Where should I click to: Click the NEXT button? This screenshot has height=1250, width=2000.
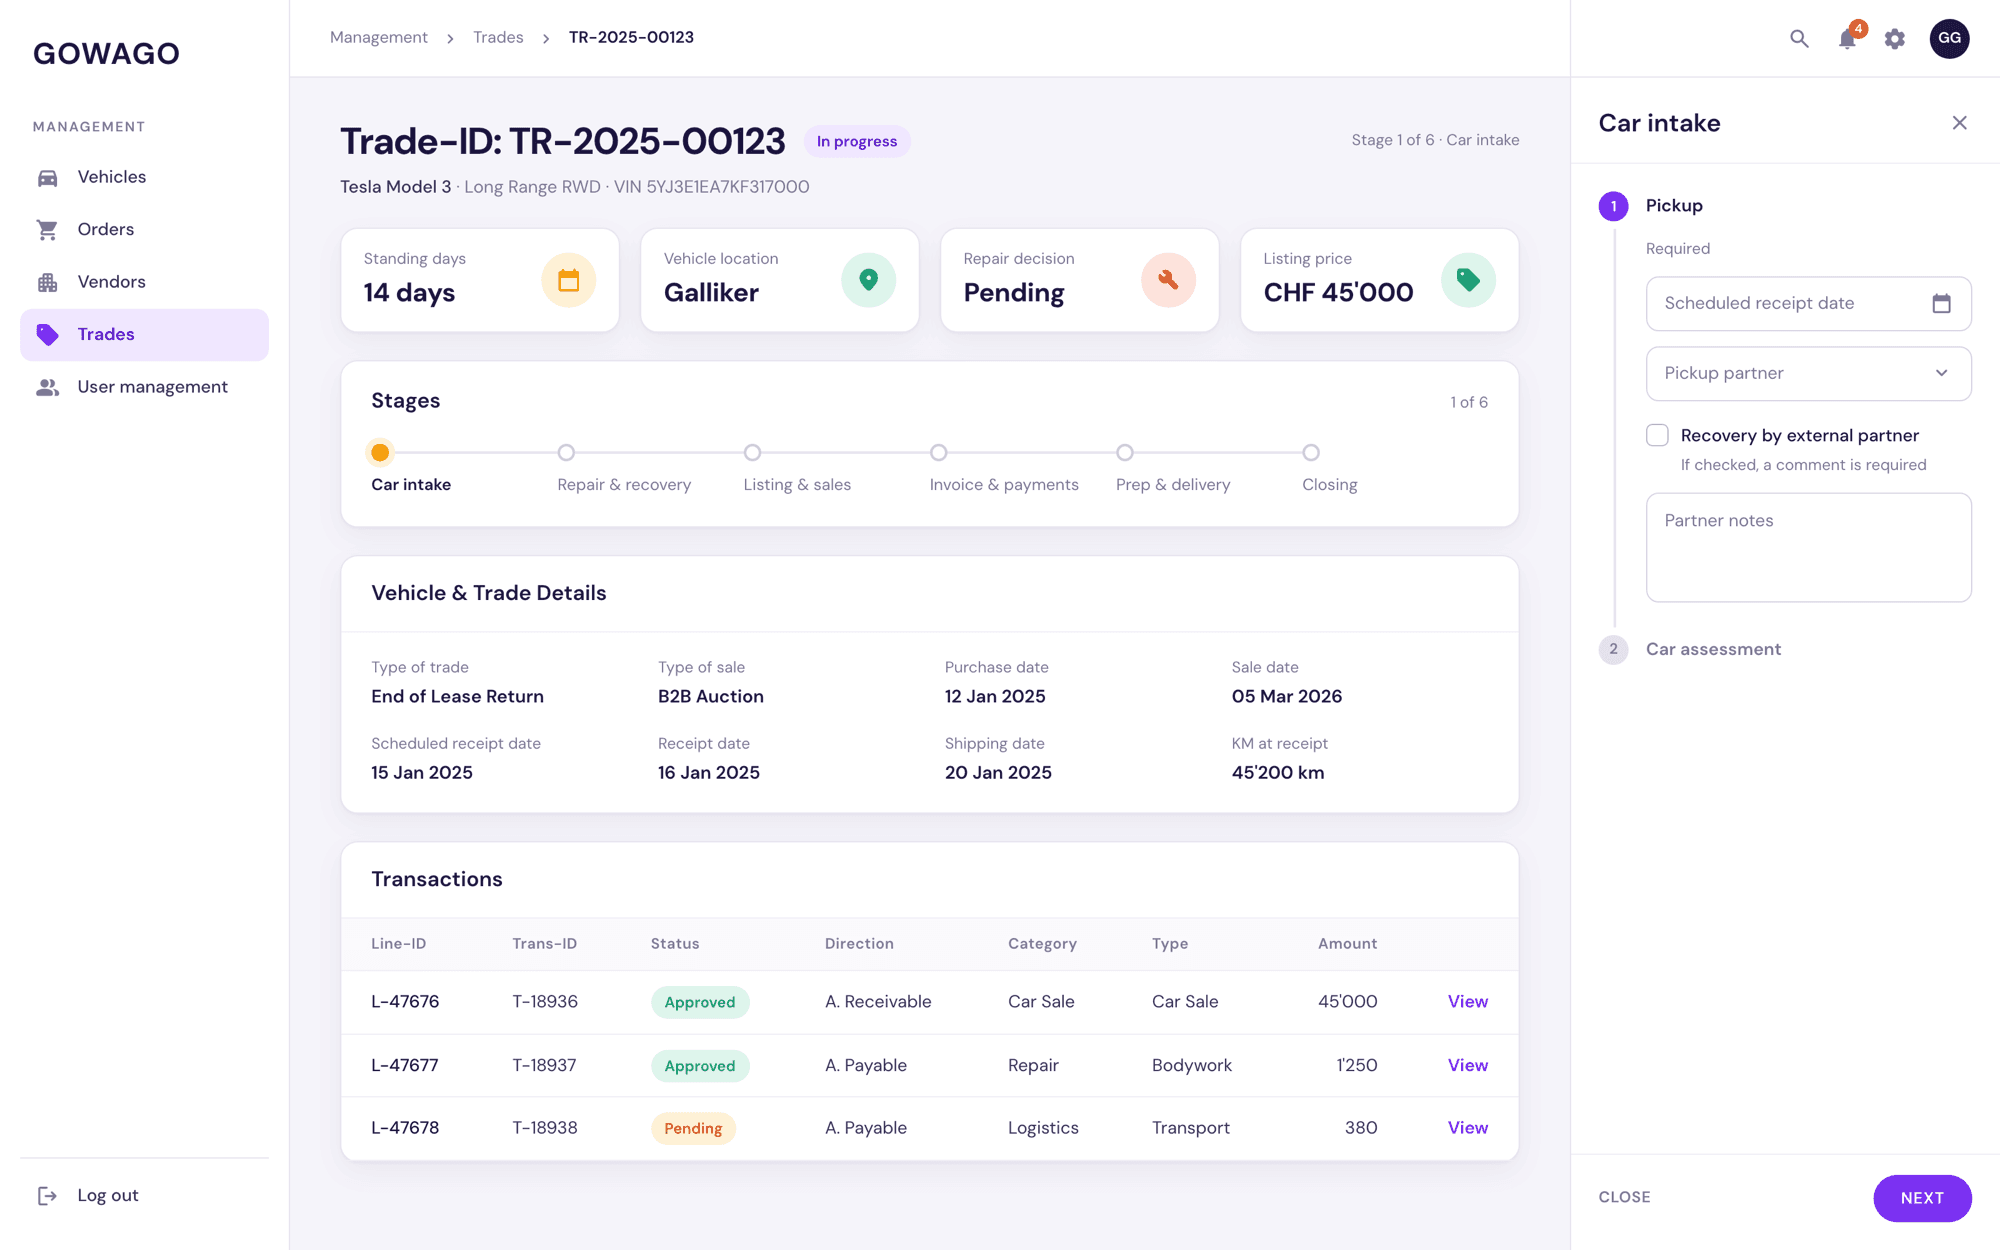(1922, 1197)
